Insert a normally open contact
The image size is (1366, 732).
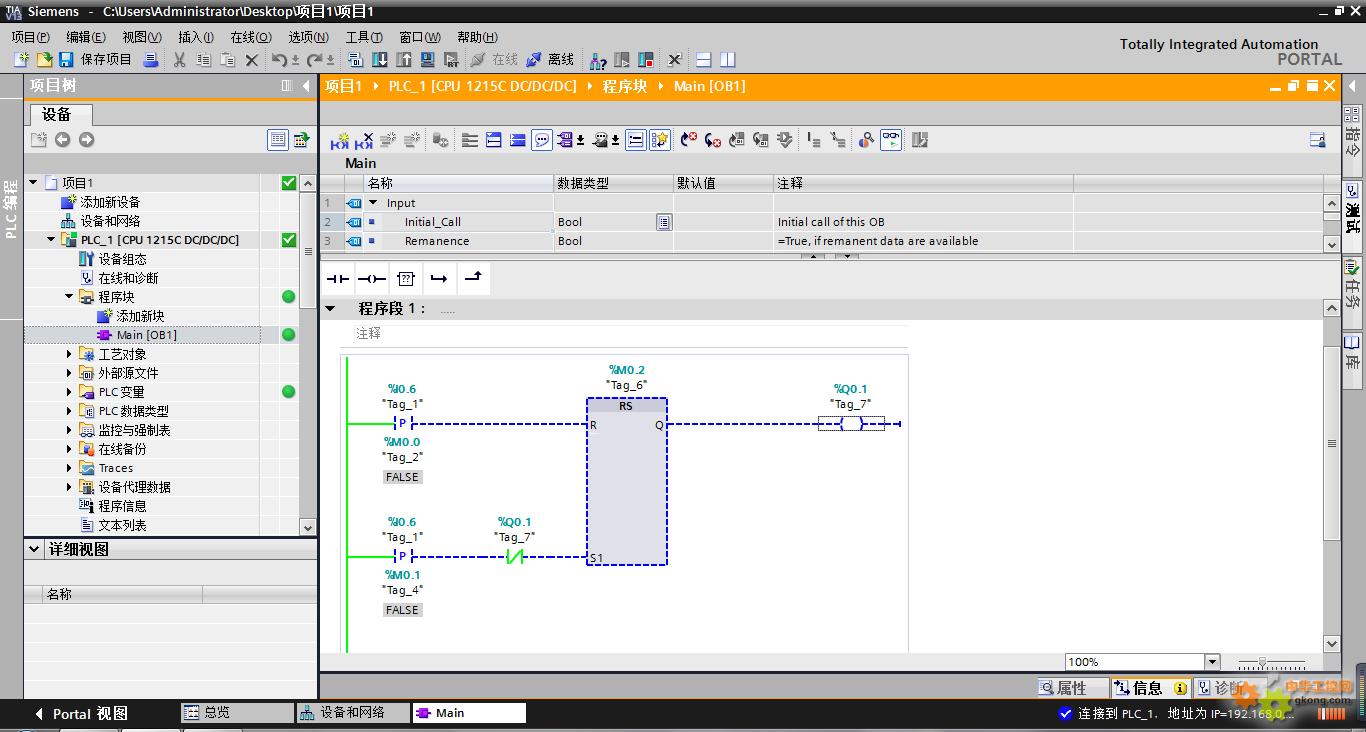click(338, 279)
